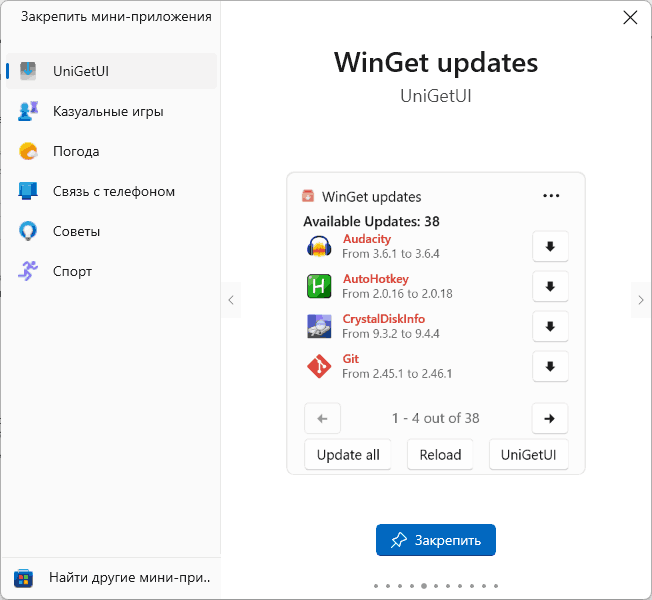
Task: Click the CrystalDiskInfo icon
Action: coord(319,326)
